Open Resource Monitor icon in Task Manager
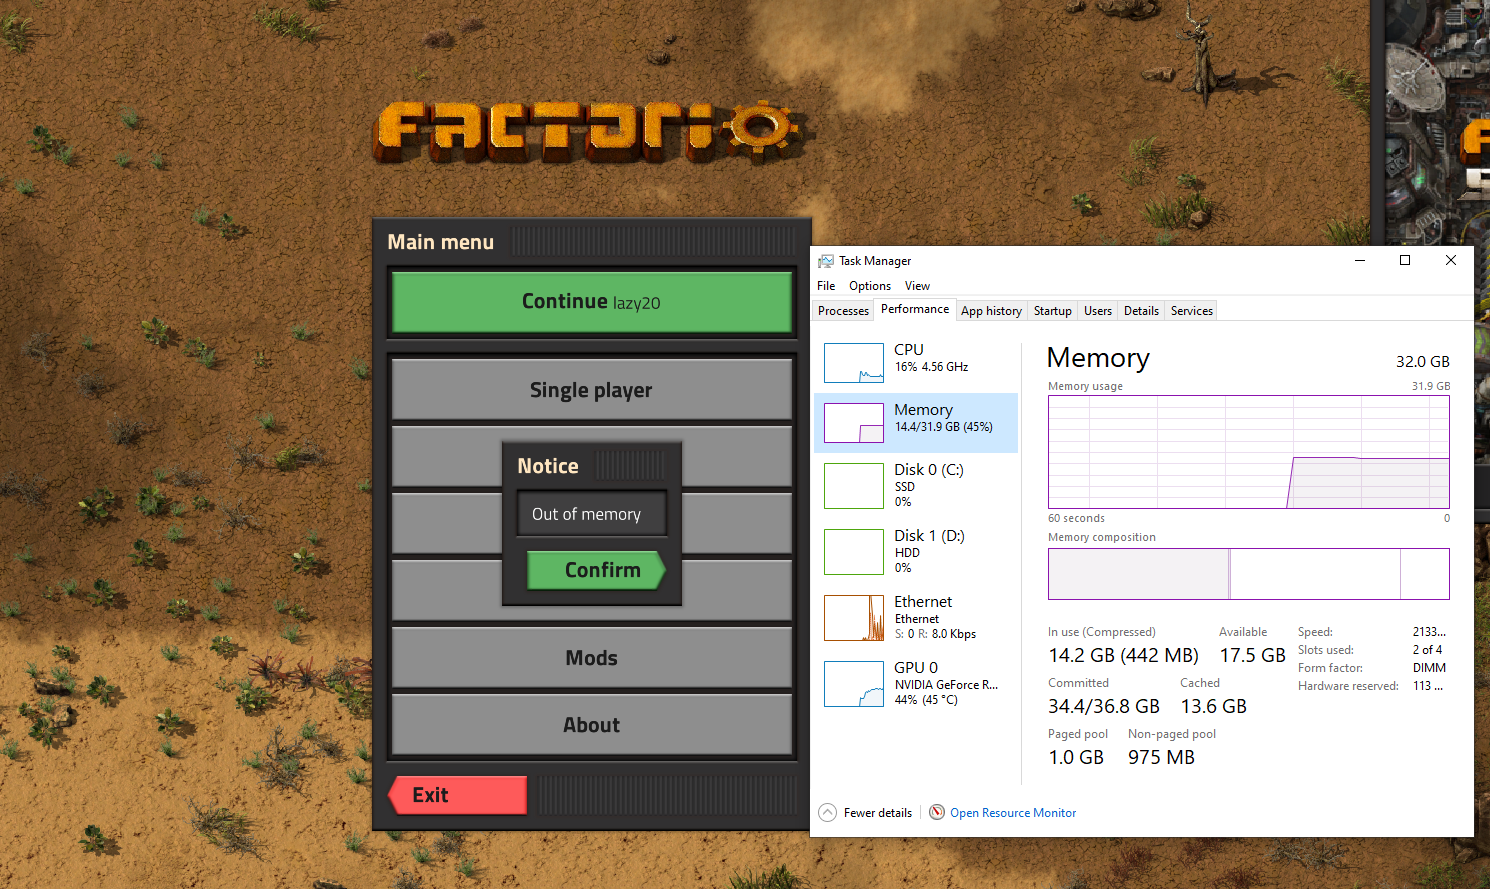1490x889 pixels. [937, 812]
